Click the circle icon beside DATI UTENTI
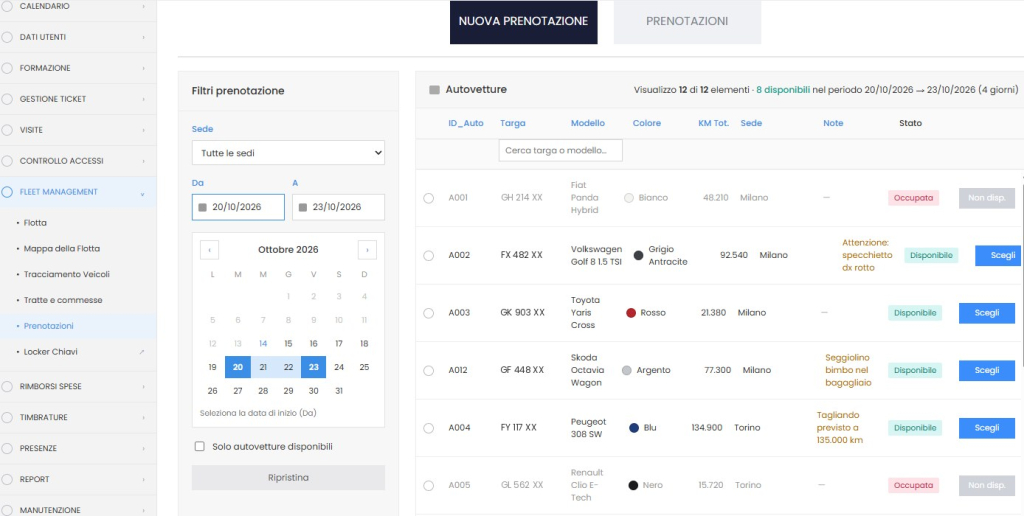The width and height of the screenshot is (1024, 516). [x=7, y=37]
